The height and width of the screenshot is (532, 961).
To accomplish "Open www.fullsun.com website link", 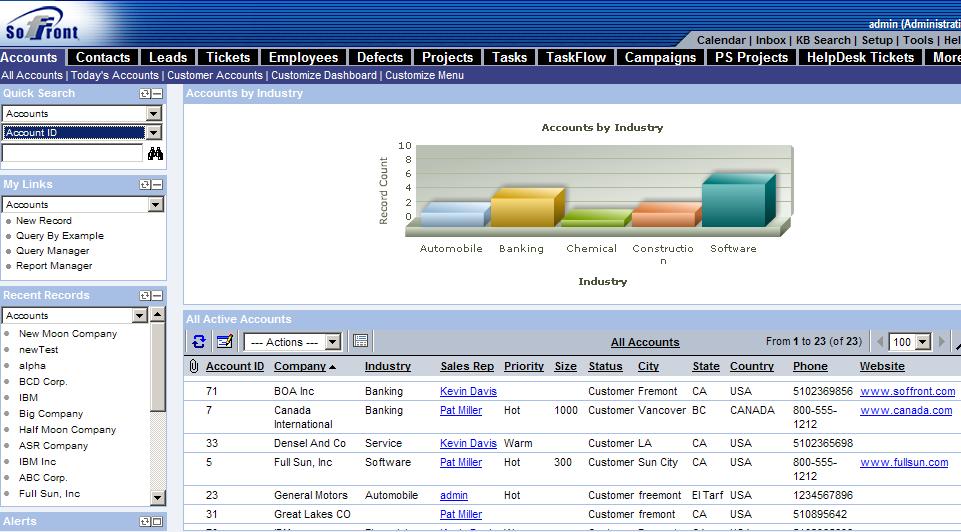I will coord(904,462).
